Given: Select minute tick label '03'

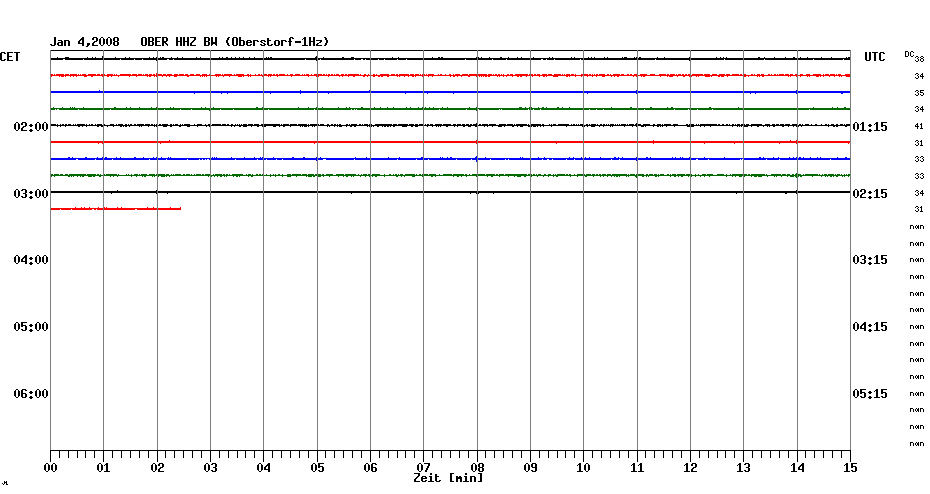Looking at the screenshot, I should [x=211, y=467].
